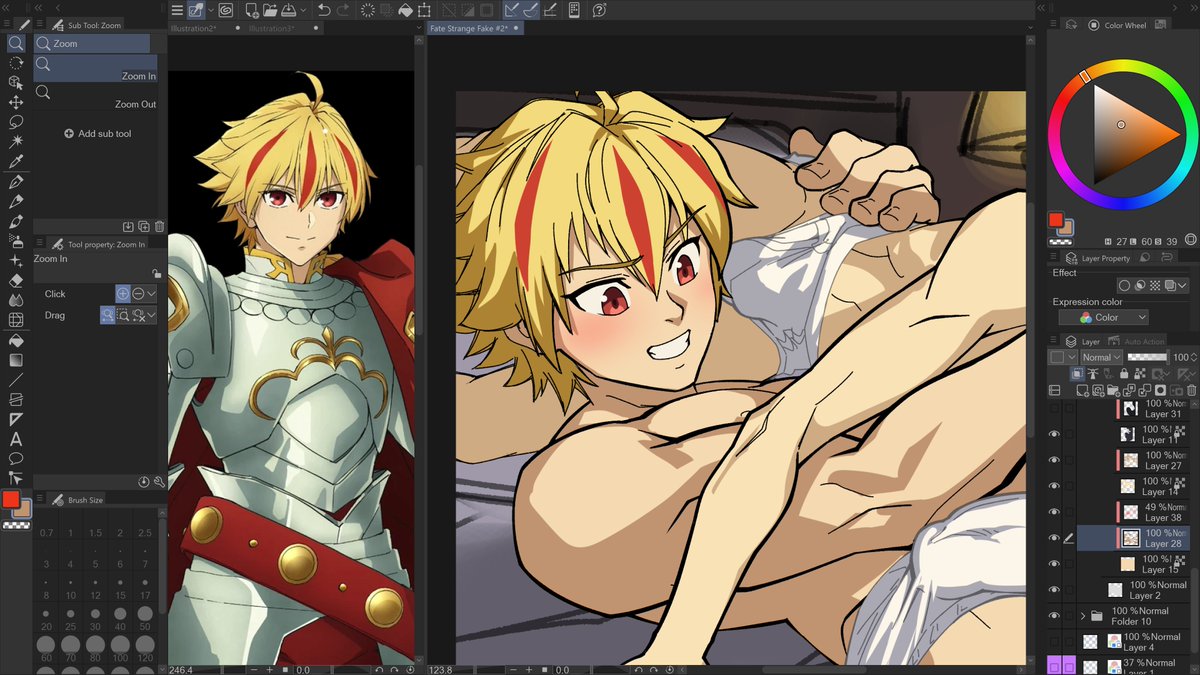The image size is (1200, 675).
Task: Select the Pen tool
Action: click(16, 182)
